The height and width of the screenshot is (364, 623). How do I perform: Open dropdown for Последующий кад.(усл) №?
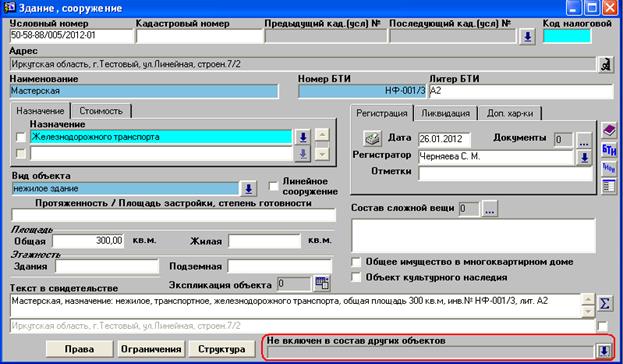click(527, 37)
